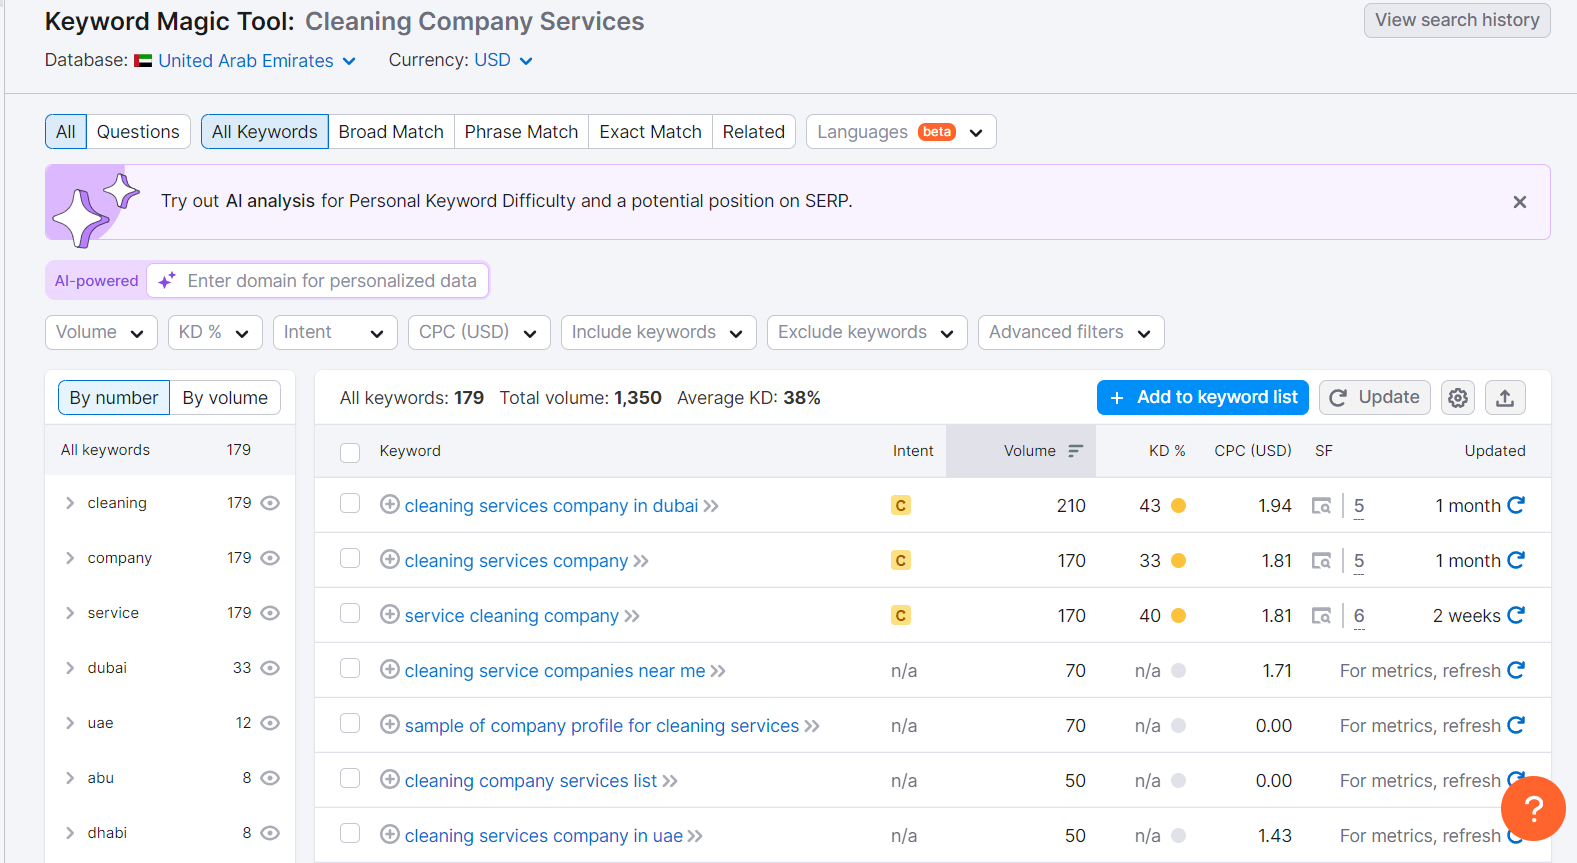The height and width of the screenshot is (863, 1577).
Task: Click plus icon for 'cleaning company services list'
Action: (390, 780)
